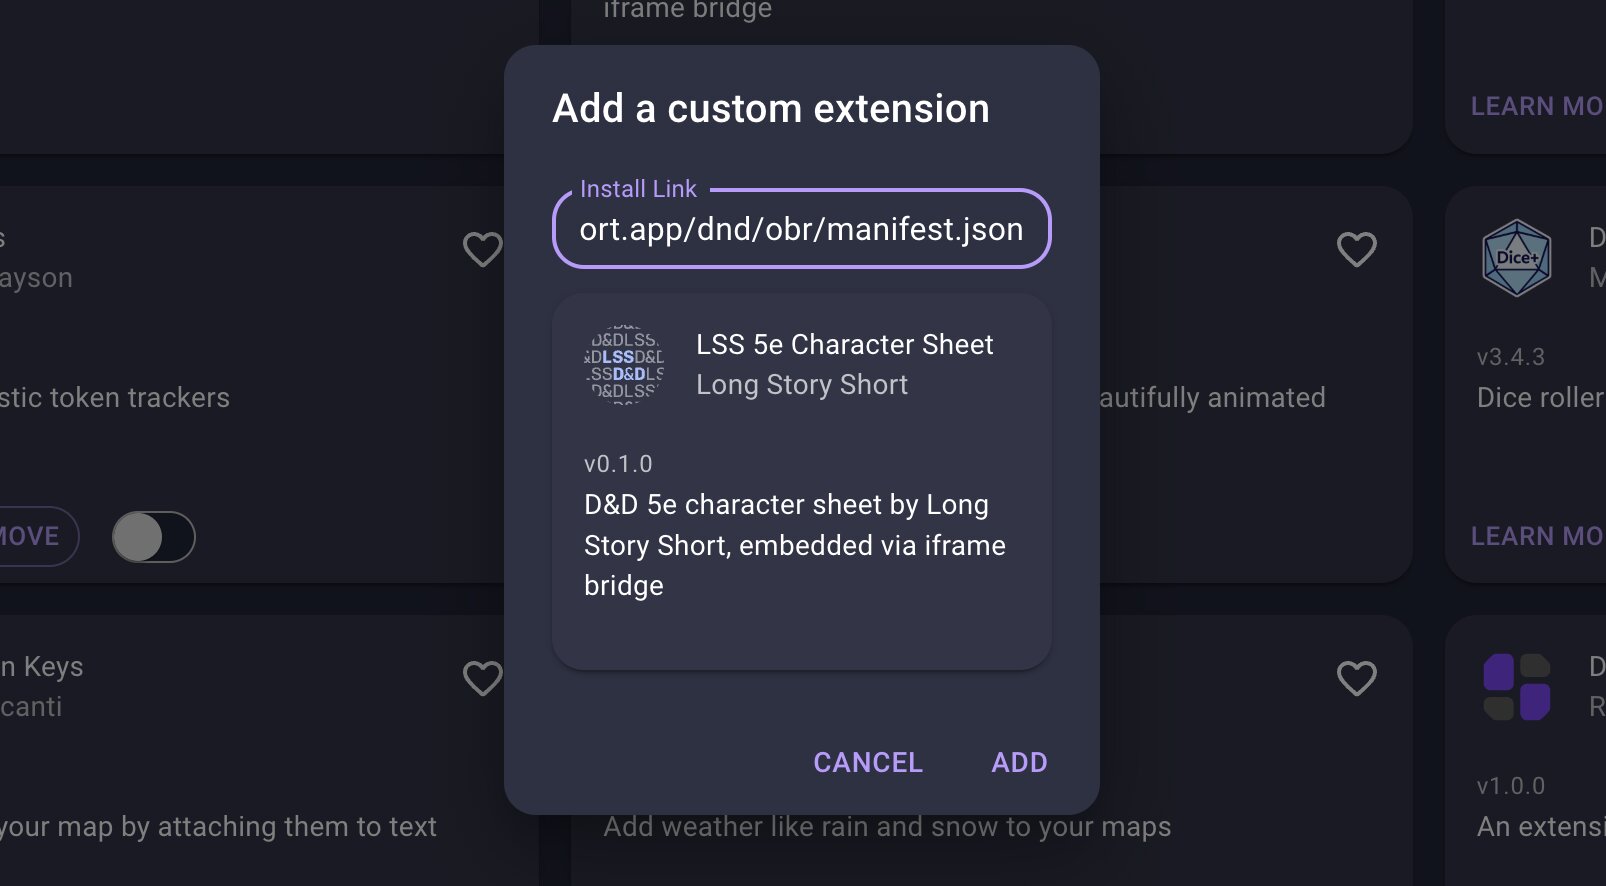Click the Add weather like rain description
1606x886 pixels.
click(887, 827)
